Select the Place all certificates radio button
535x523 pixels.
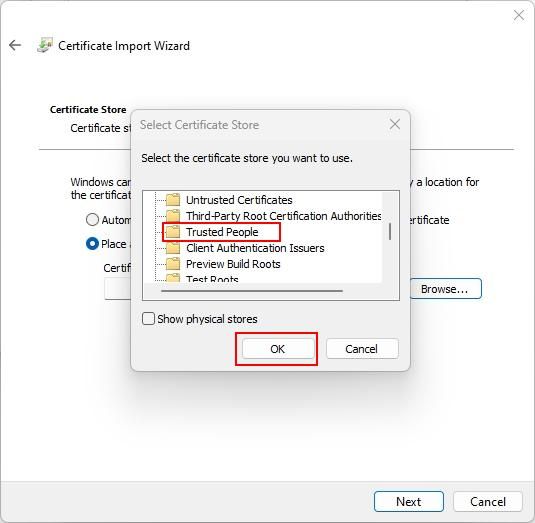click(x=92, y=244)
